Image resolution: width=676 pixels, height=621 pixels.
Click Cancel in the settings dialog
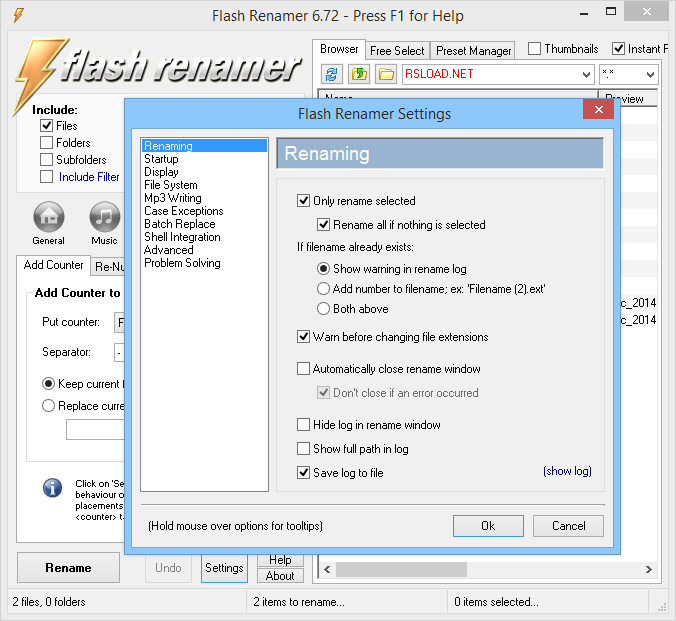click(568, 526)
